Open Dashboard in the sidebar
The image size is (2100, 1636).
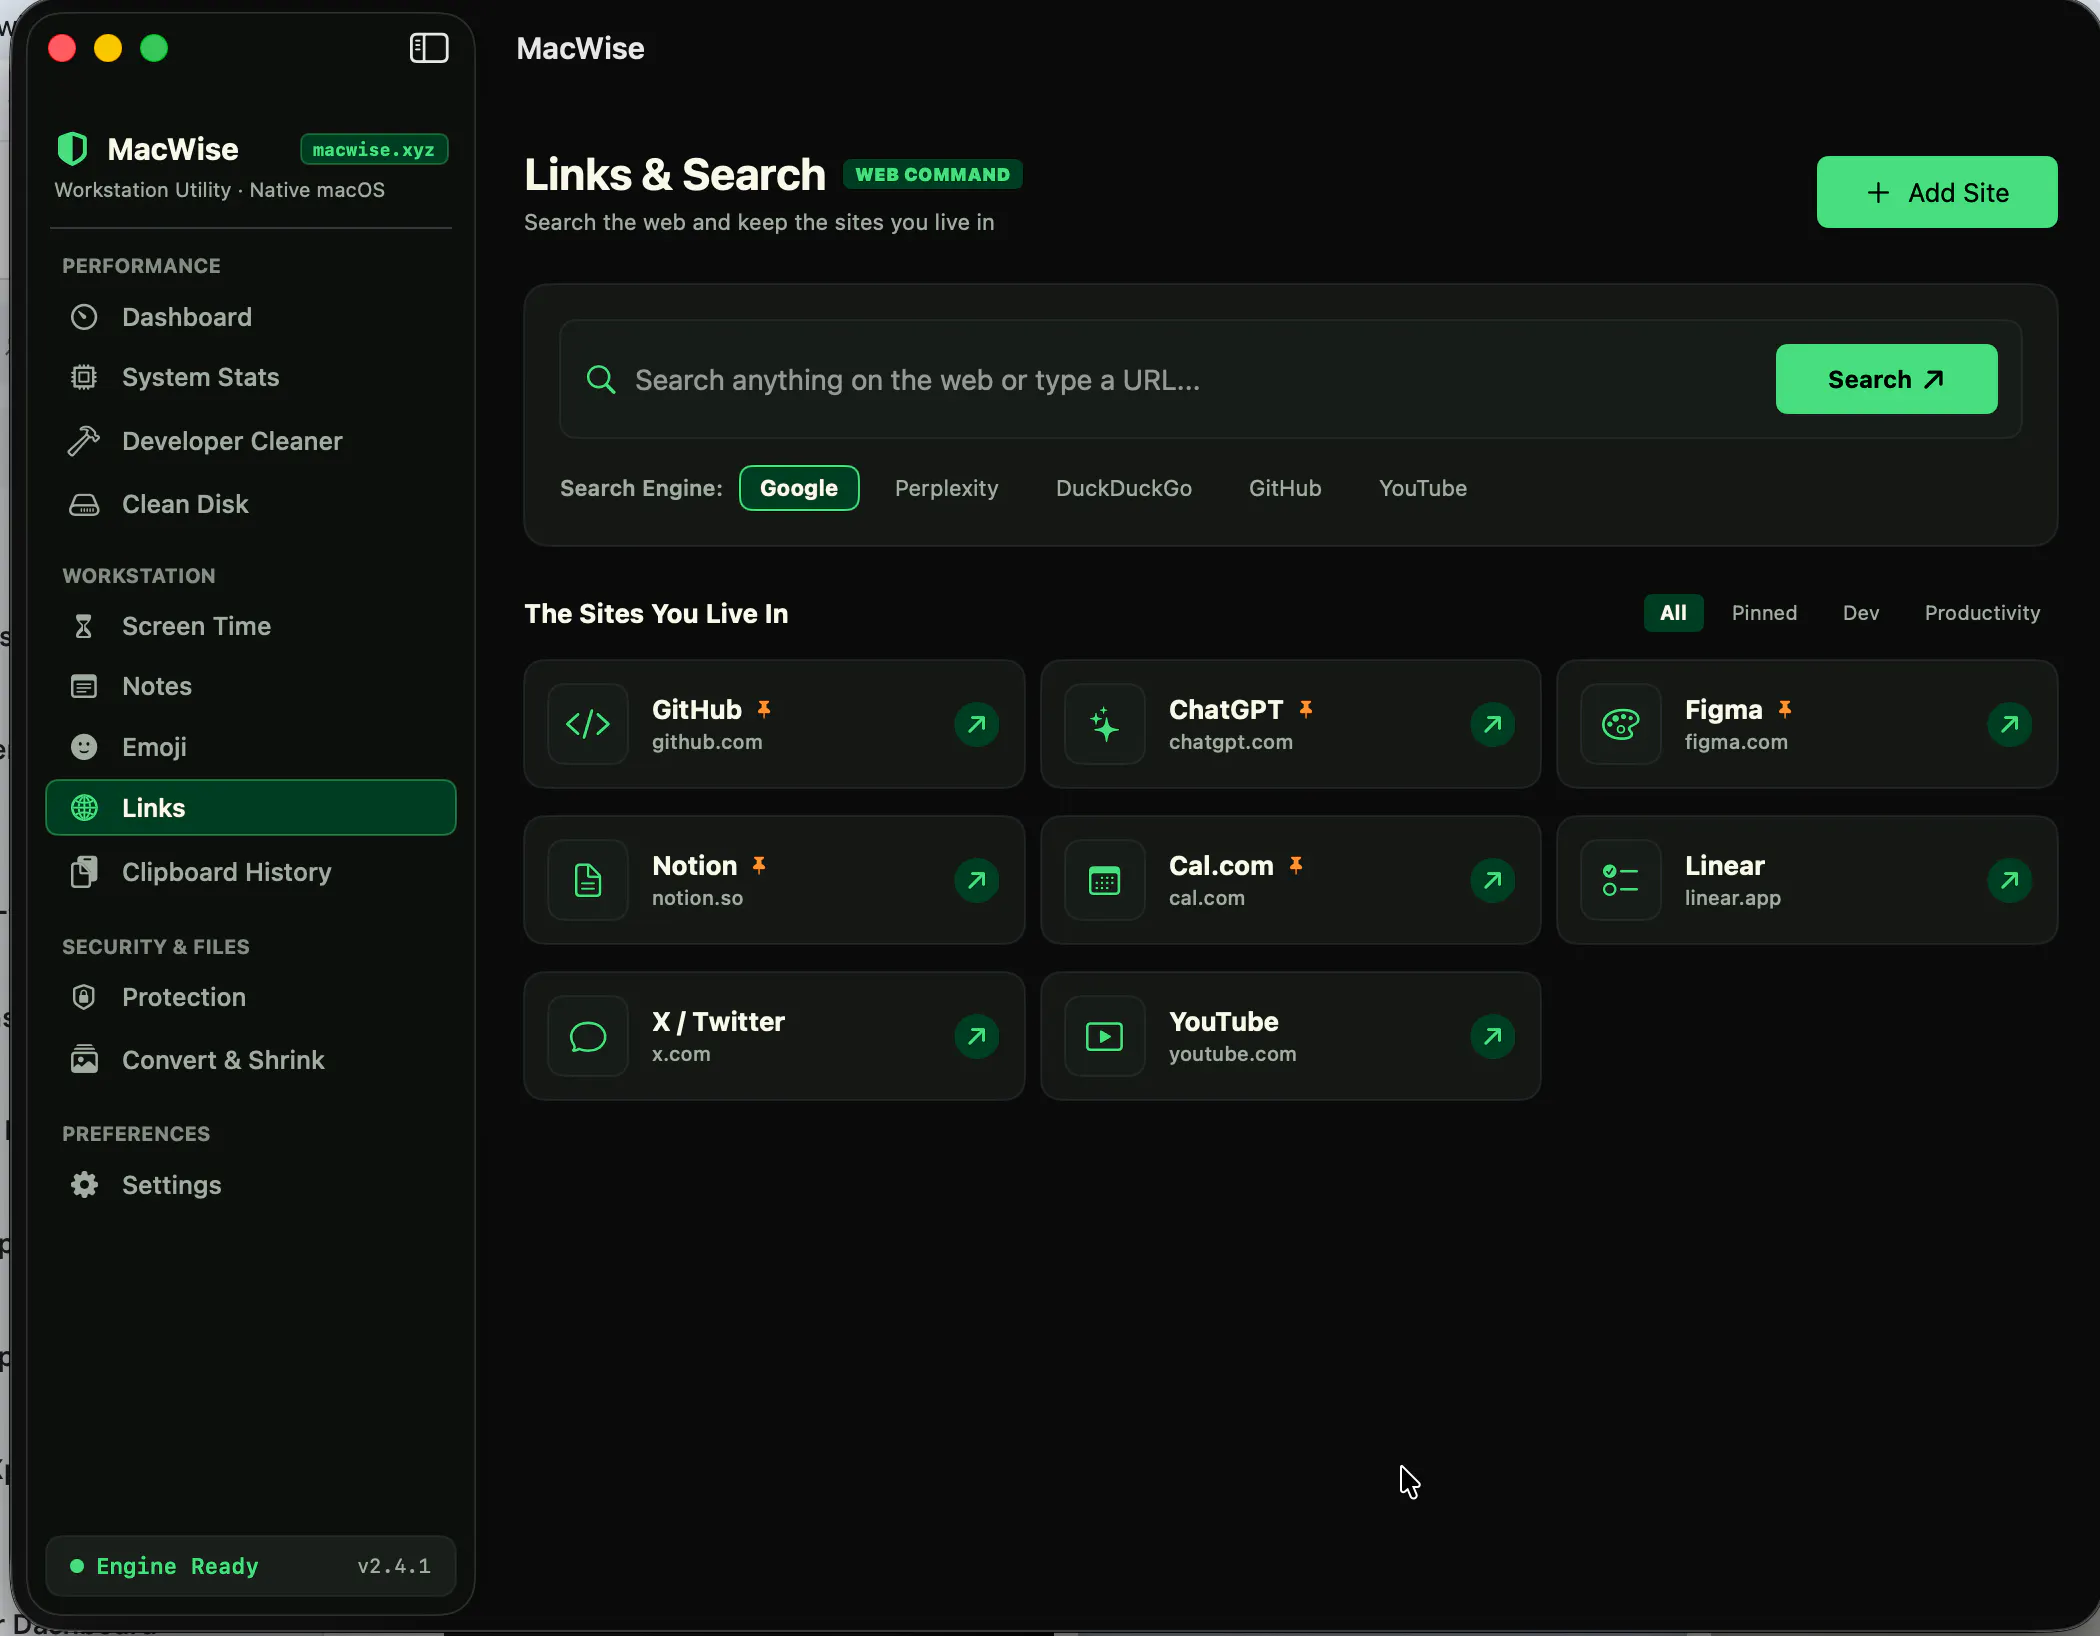tap(251, 317)
